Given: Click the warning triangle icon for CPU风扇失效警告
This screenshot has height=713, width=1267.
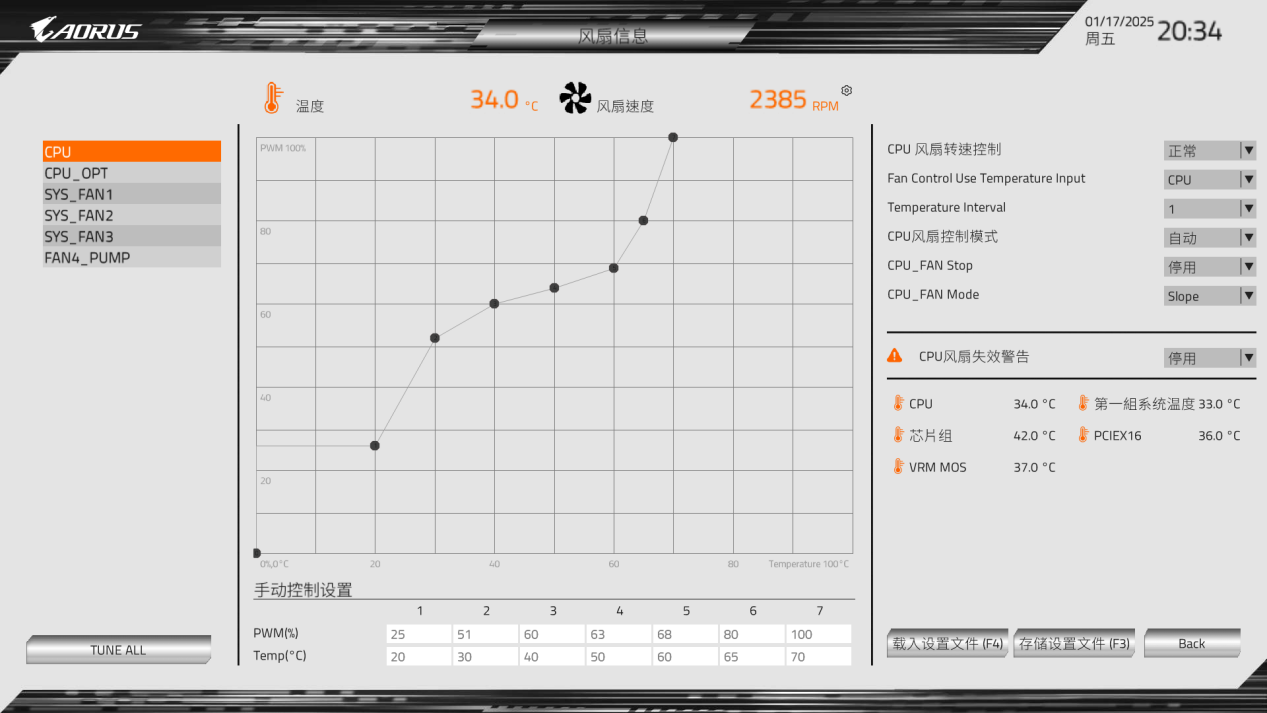Looking at the screenshot, I should (x=894, y=356).
